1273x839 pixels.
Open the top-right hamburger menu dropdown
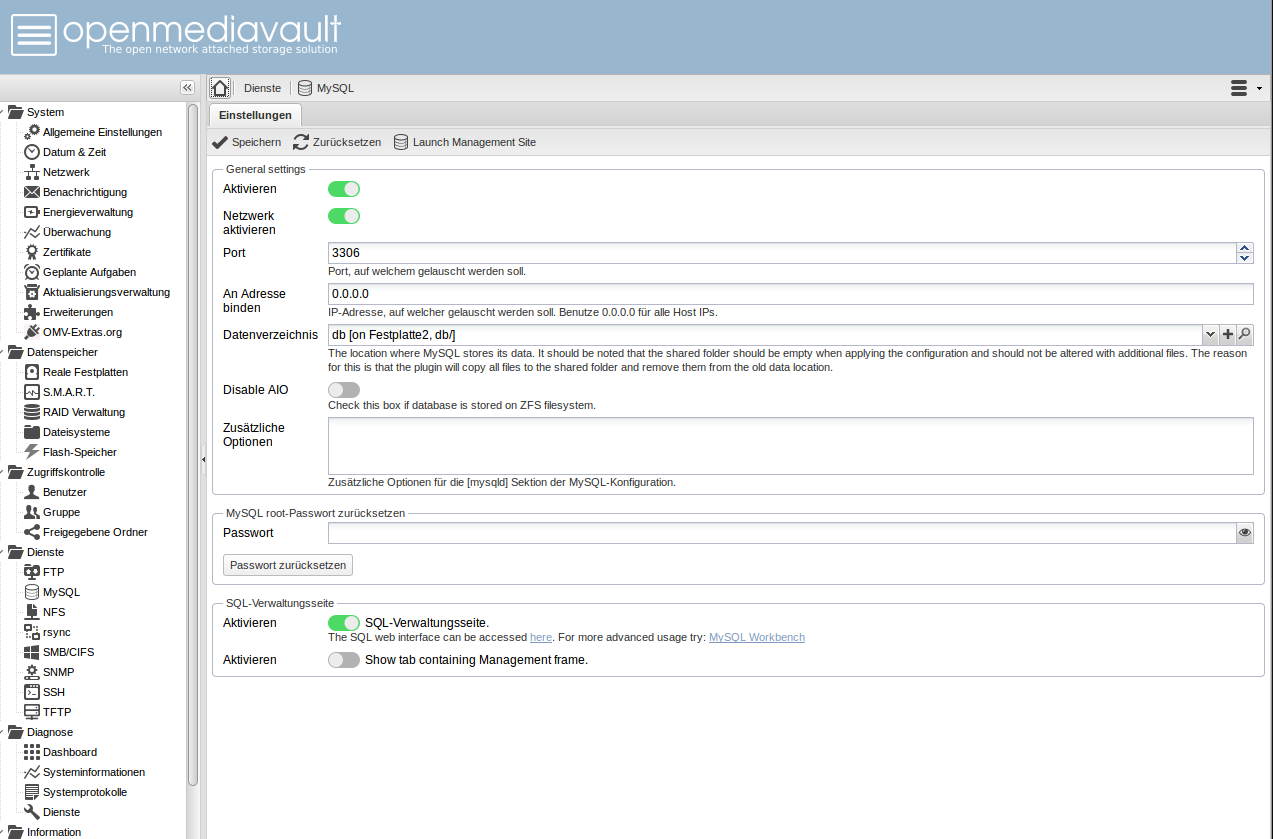pyautogui.click(x=1246, y=88)
